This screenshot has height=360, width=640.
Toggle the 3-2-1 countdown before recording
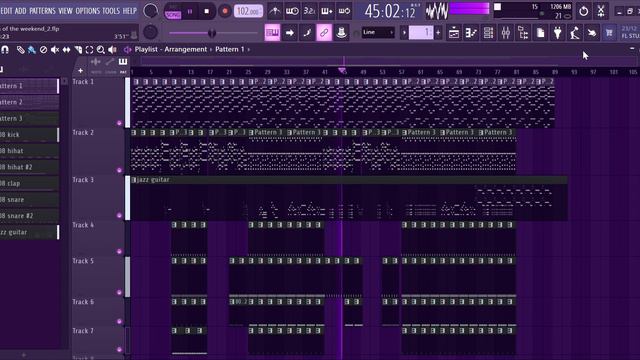coord(309,11)
